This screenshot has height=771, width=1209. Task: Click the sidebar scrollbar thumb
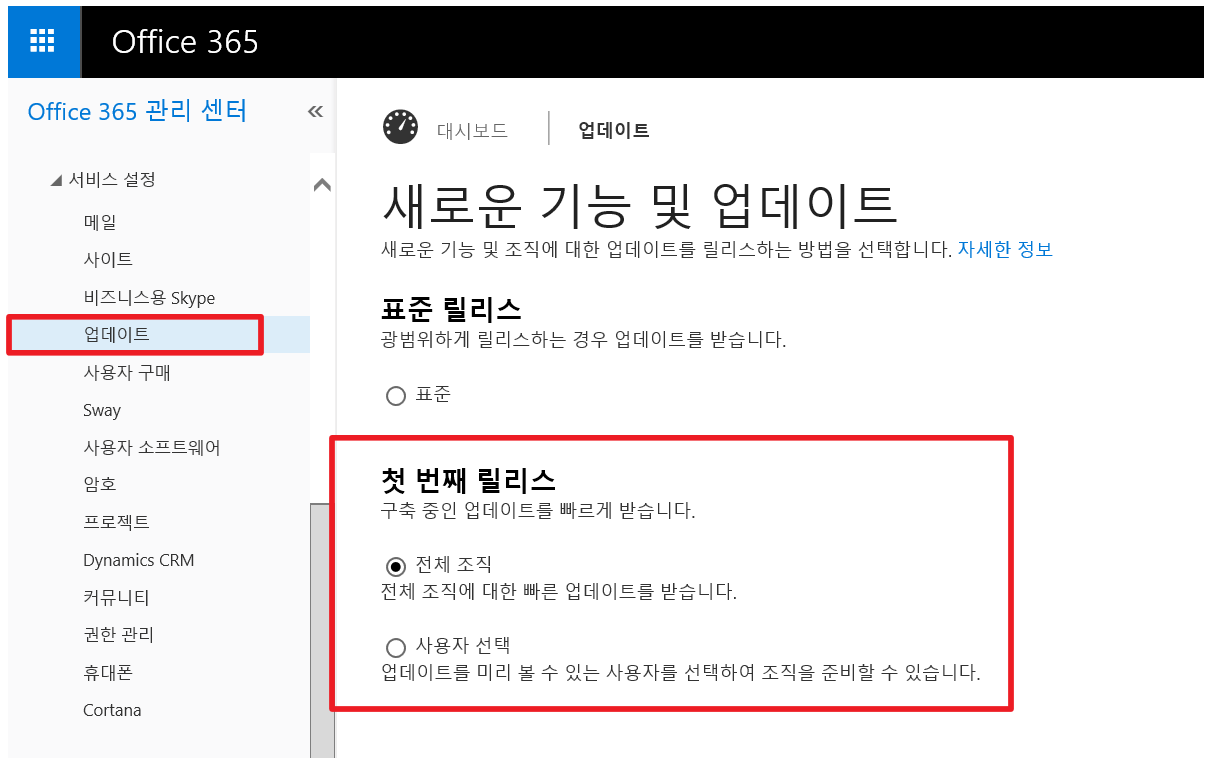click(322, 630)
